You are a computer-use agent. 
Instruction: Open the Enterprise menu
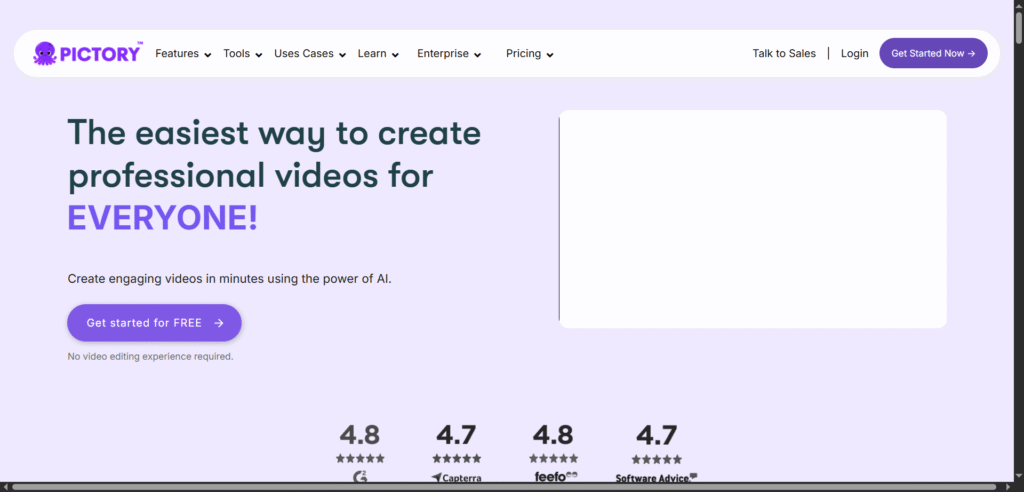click(443, 54)
